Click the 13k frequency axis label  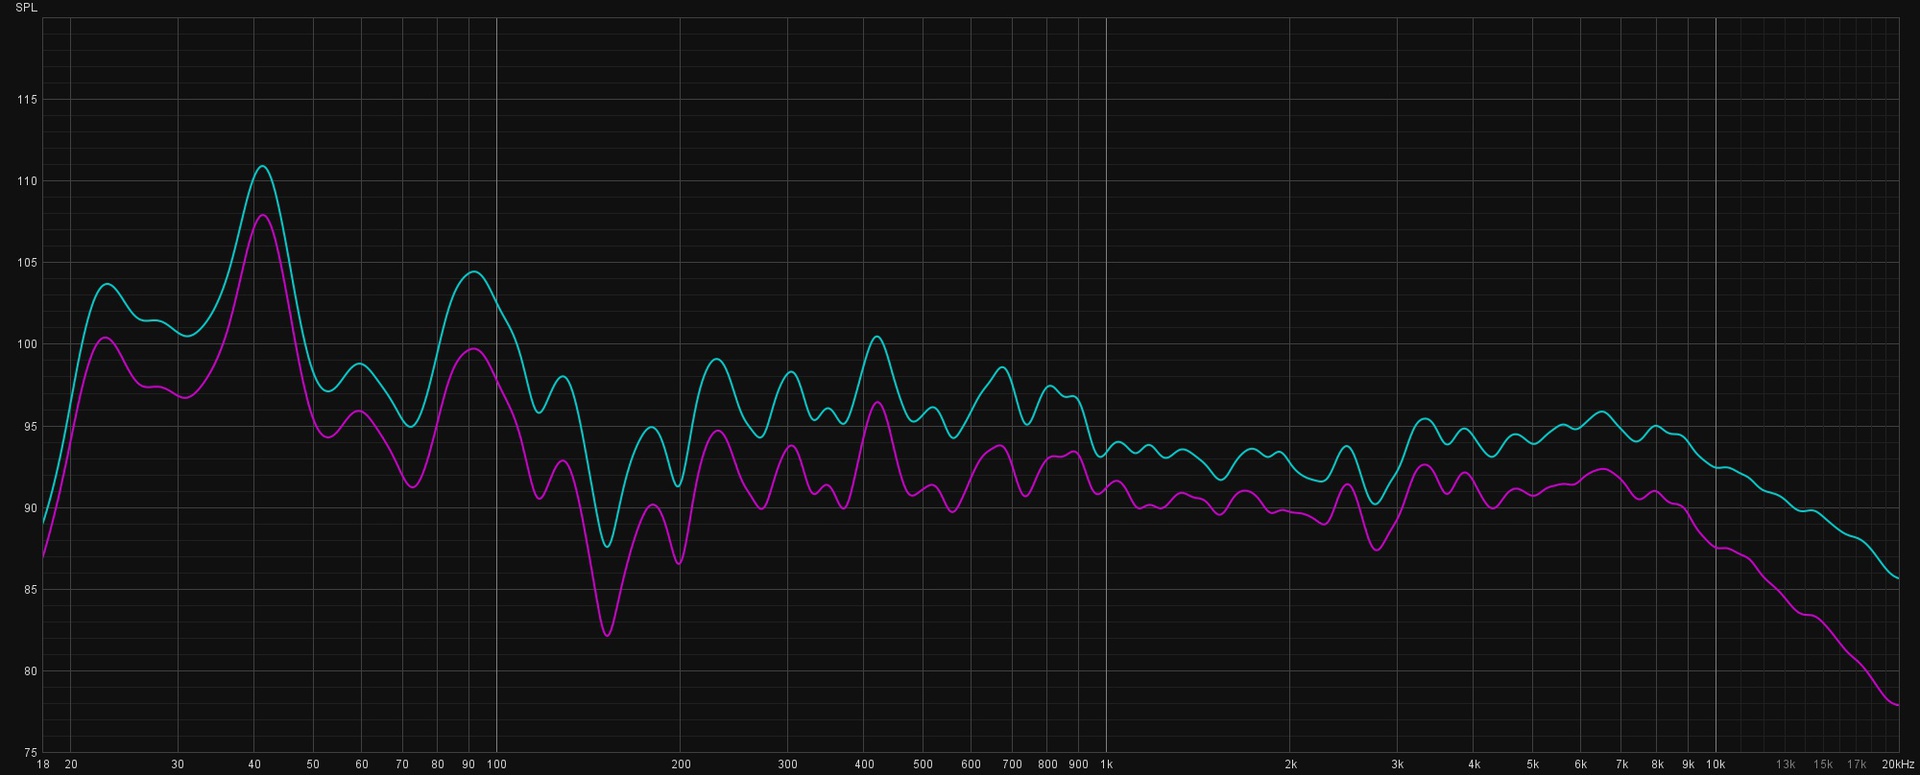1786,765
